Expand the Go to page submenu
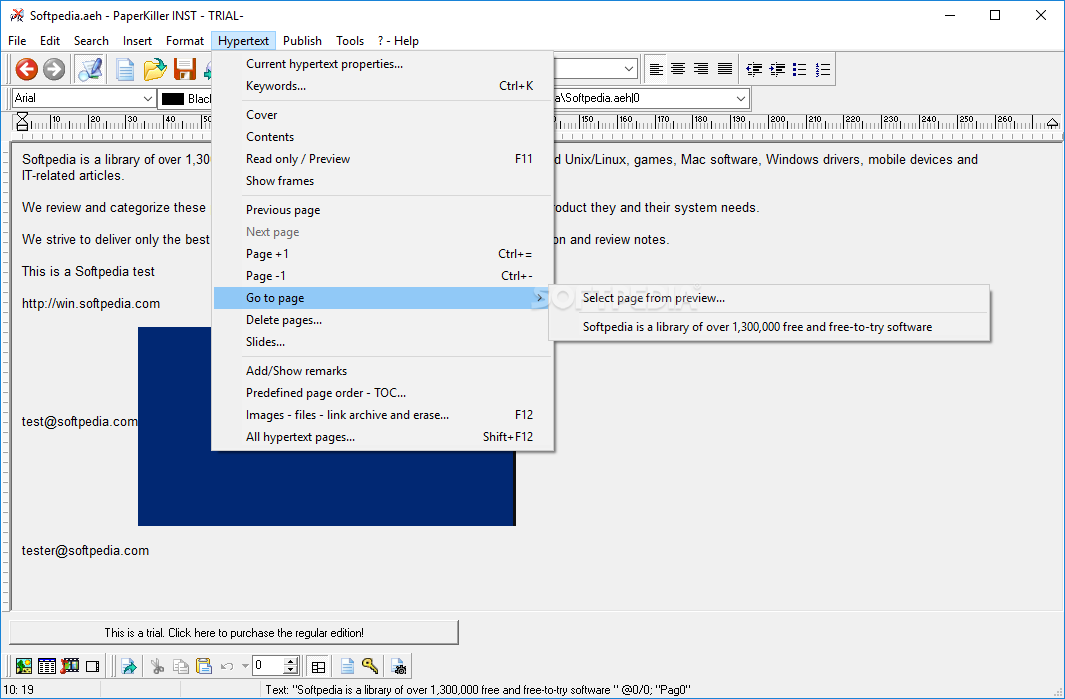The image size is (1065, 699). pos(383,298)
